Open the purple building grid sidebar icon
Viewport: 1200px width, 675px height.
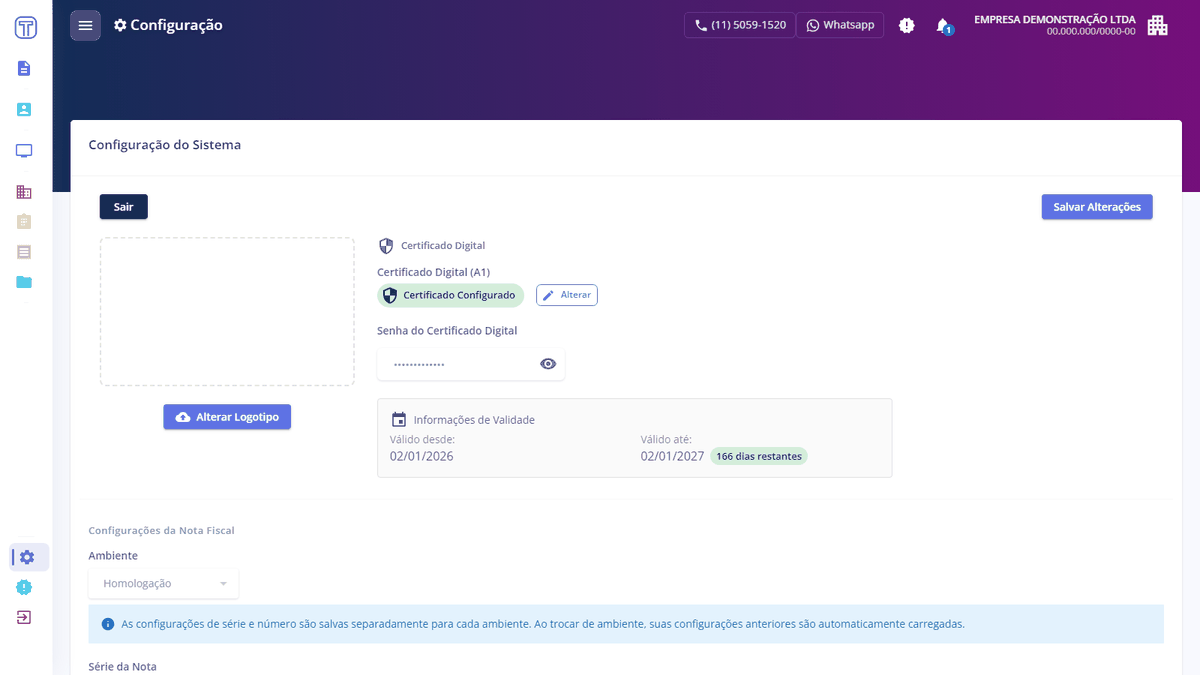24,192
